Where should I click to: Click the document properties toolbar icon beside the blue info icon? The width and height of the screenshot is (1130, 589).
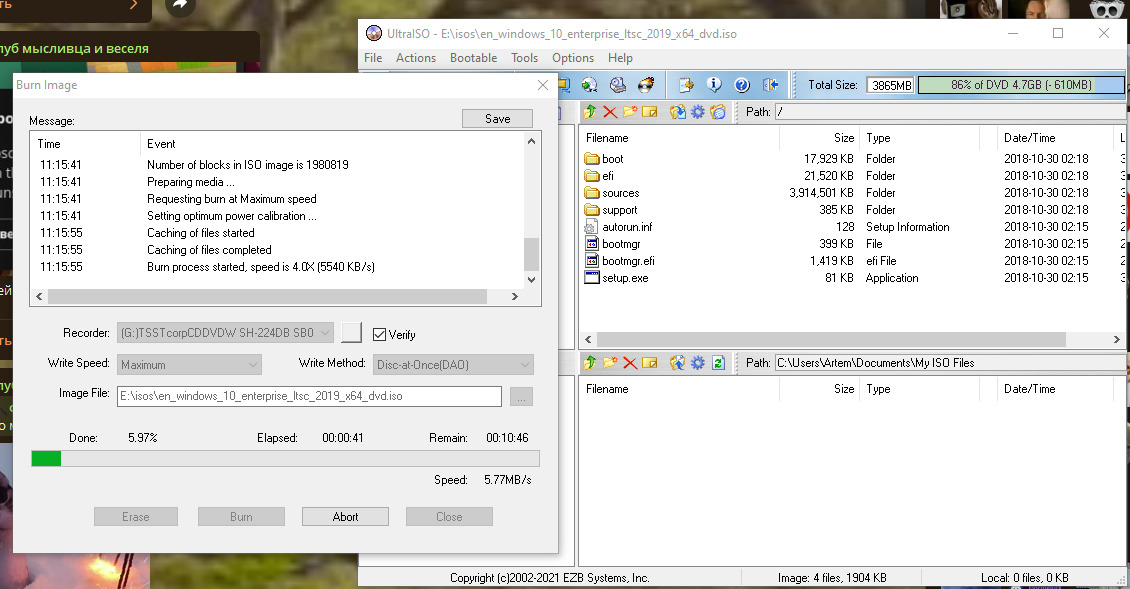point(685,85)
